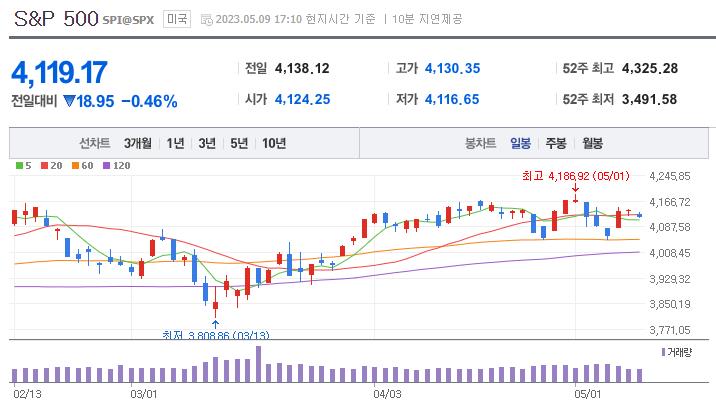
Task: Click the green 5-day moving average swatch
Action: 19,166
